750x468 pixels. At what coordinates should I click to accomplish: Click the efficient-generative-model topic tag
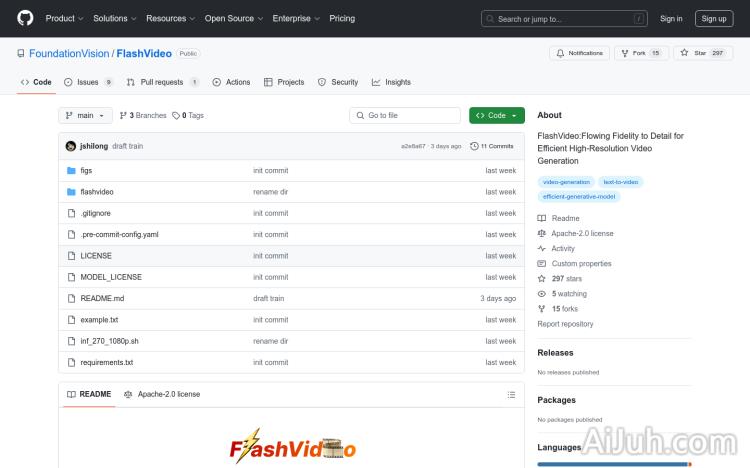[579, 197]
